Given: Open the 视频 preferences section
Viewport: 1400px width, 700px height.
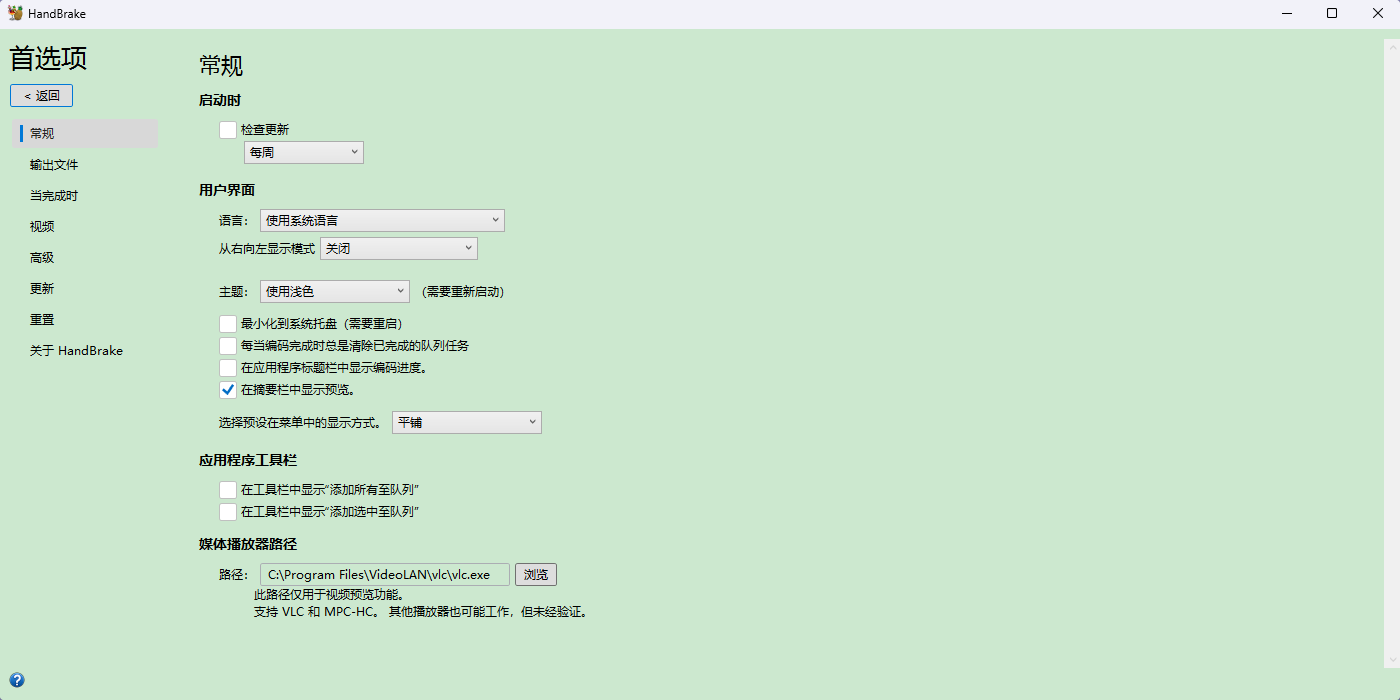Looking at the screenshot, I should pyautogui.click(x=42, y=227).
